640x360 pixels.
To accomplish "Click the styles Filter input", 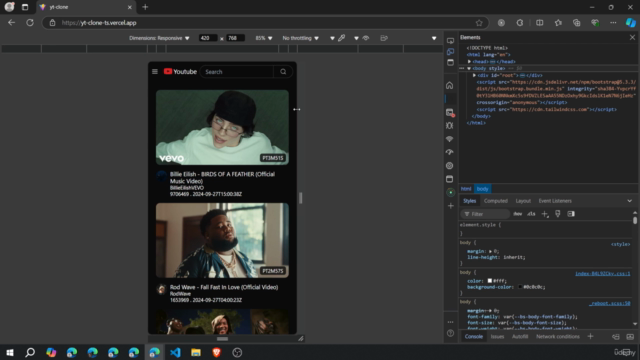I will 486,214.
